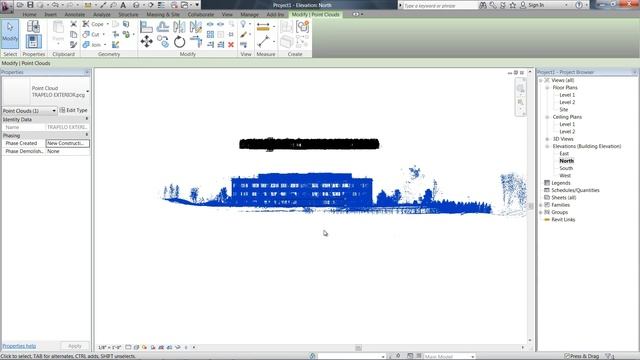640x360 pixels.
Task: Select the Align tool in Modify panel
Action: tap(146, 27)
